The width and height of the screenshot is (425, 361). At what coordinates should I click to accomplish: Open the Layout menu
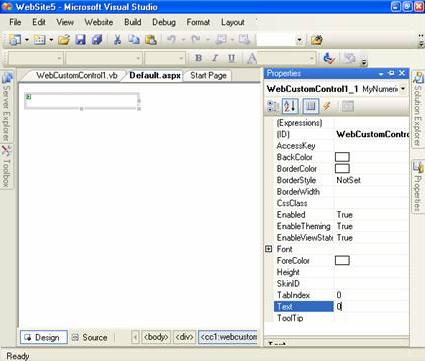tap(233, 22)
